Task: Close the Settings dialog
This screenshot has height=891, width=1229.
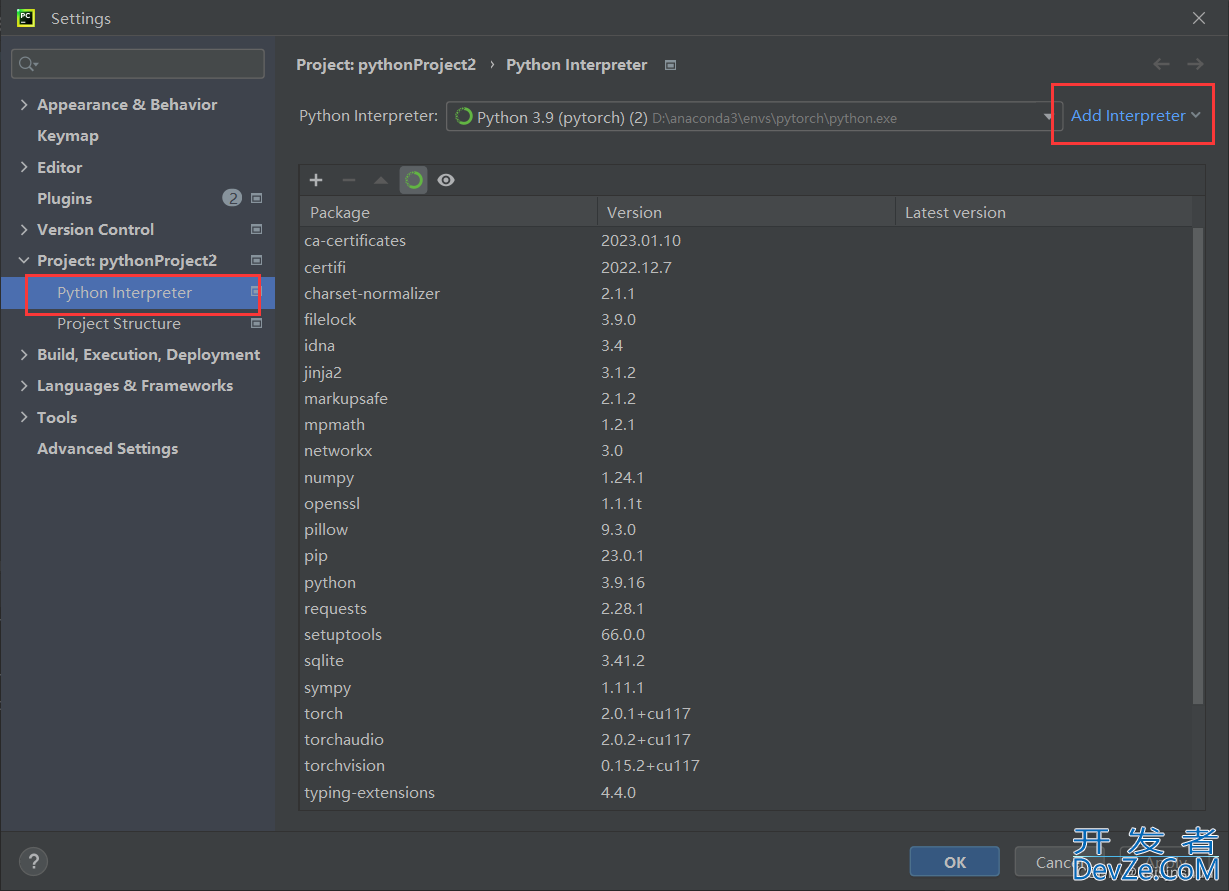Action: (x=1199, y=18)
